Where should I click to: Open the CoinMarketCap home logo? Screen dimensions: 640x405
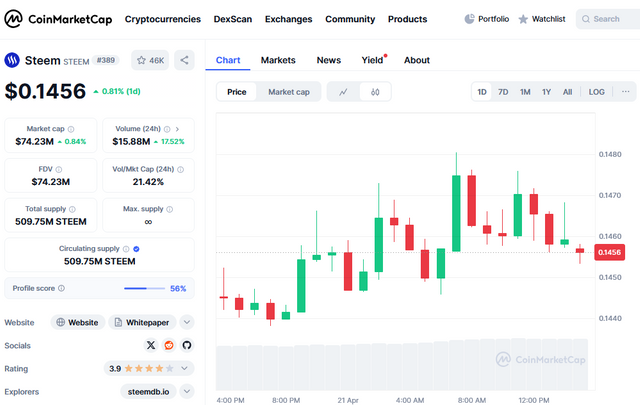click(x=58, y=19)
